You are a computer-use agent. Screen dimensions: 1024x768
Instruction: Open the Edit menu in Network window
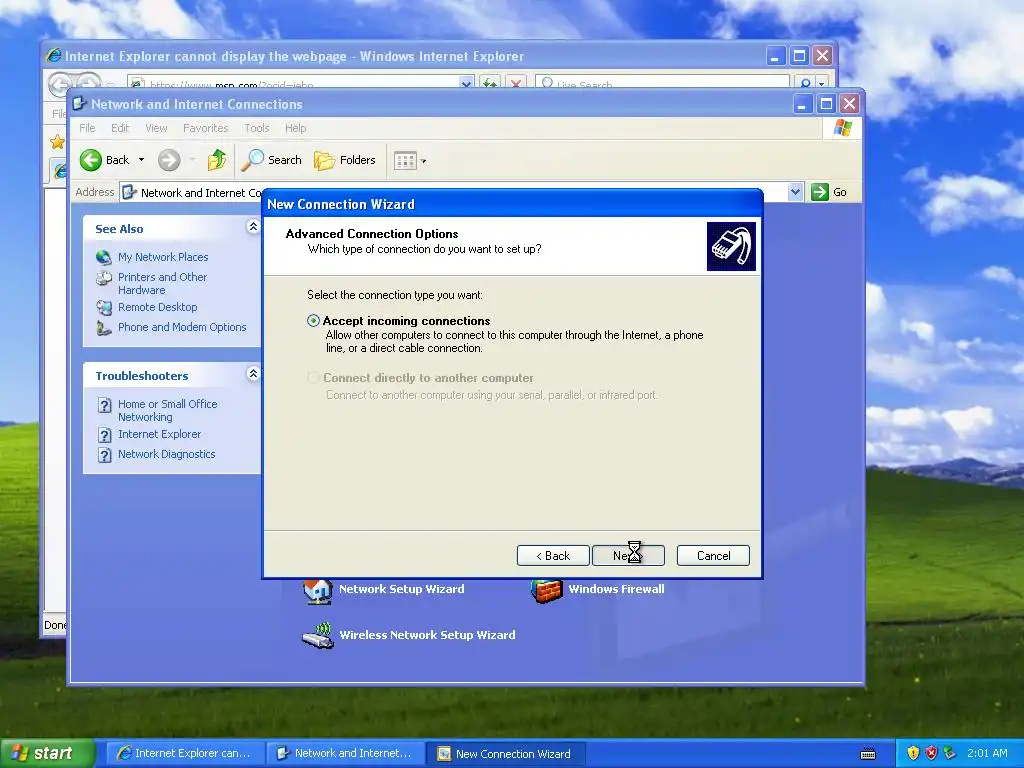(120, 128)
